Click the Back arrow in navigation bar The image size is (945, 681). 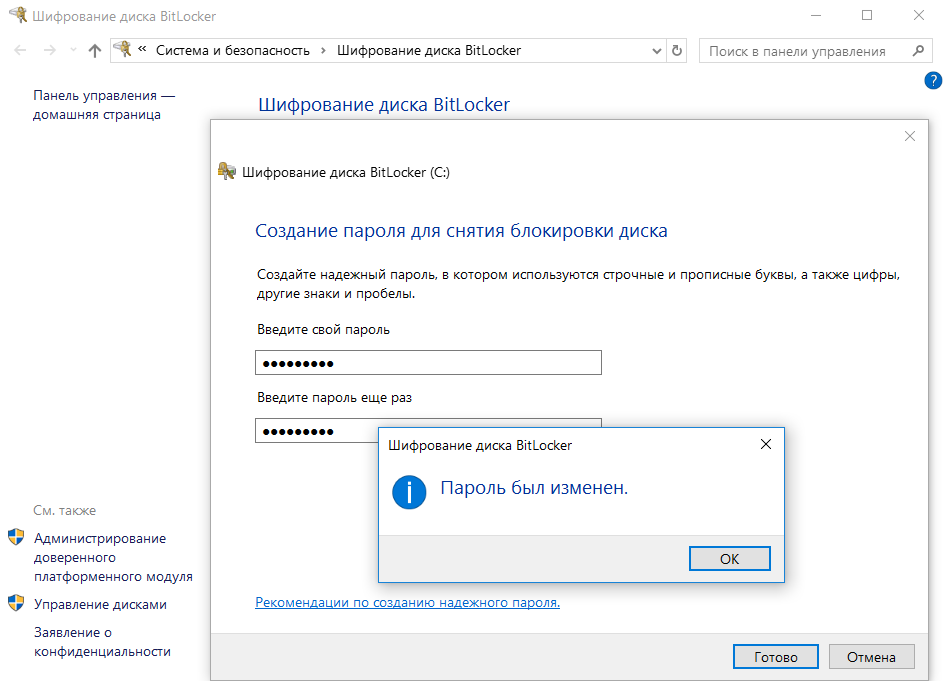point(22,51)
